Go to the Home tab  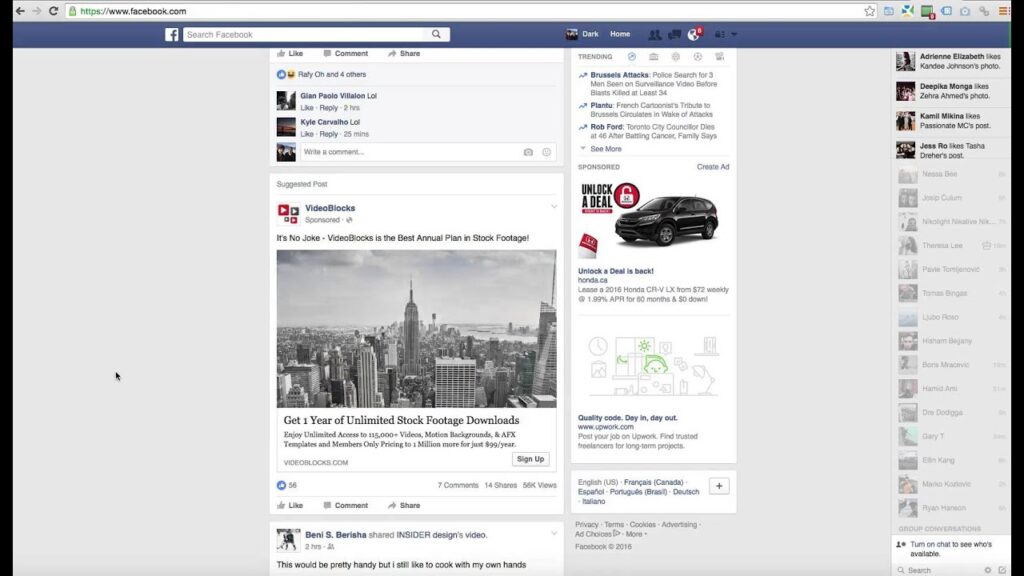pos(620,34)
